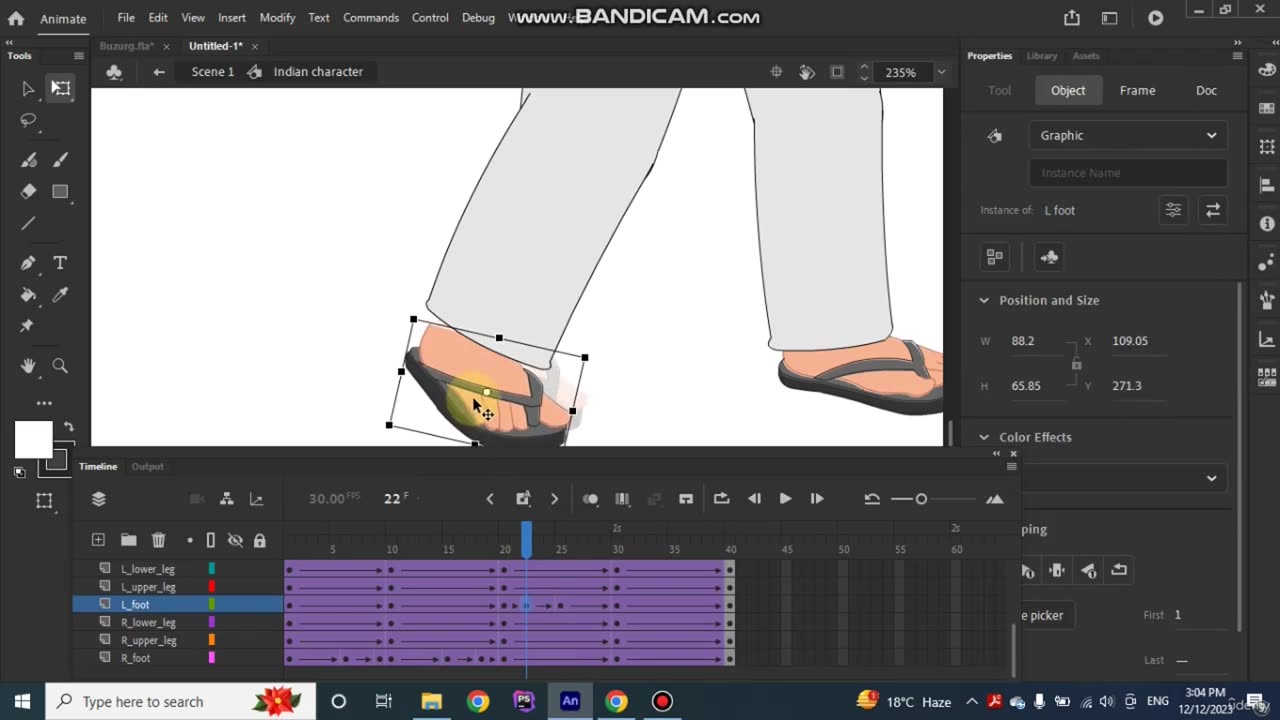The width and height of the screenshot is (1280, 720).
Task: Collapse the Position and Size section
Action: pyautogui.click(x=984, y=300)
